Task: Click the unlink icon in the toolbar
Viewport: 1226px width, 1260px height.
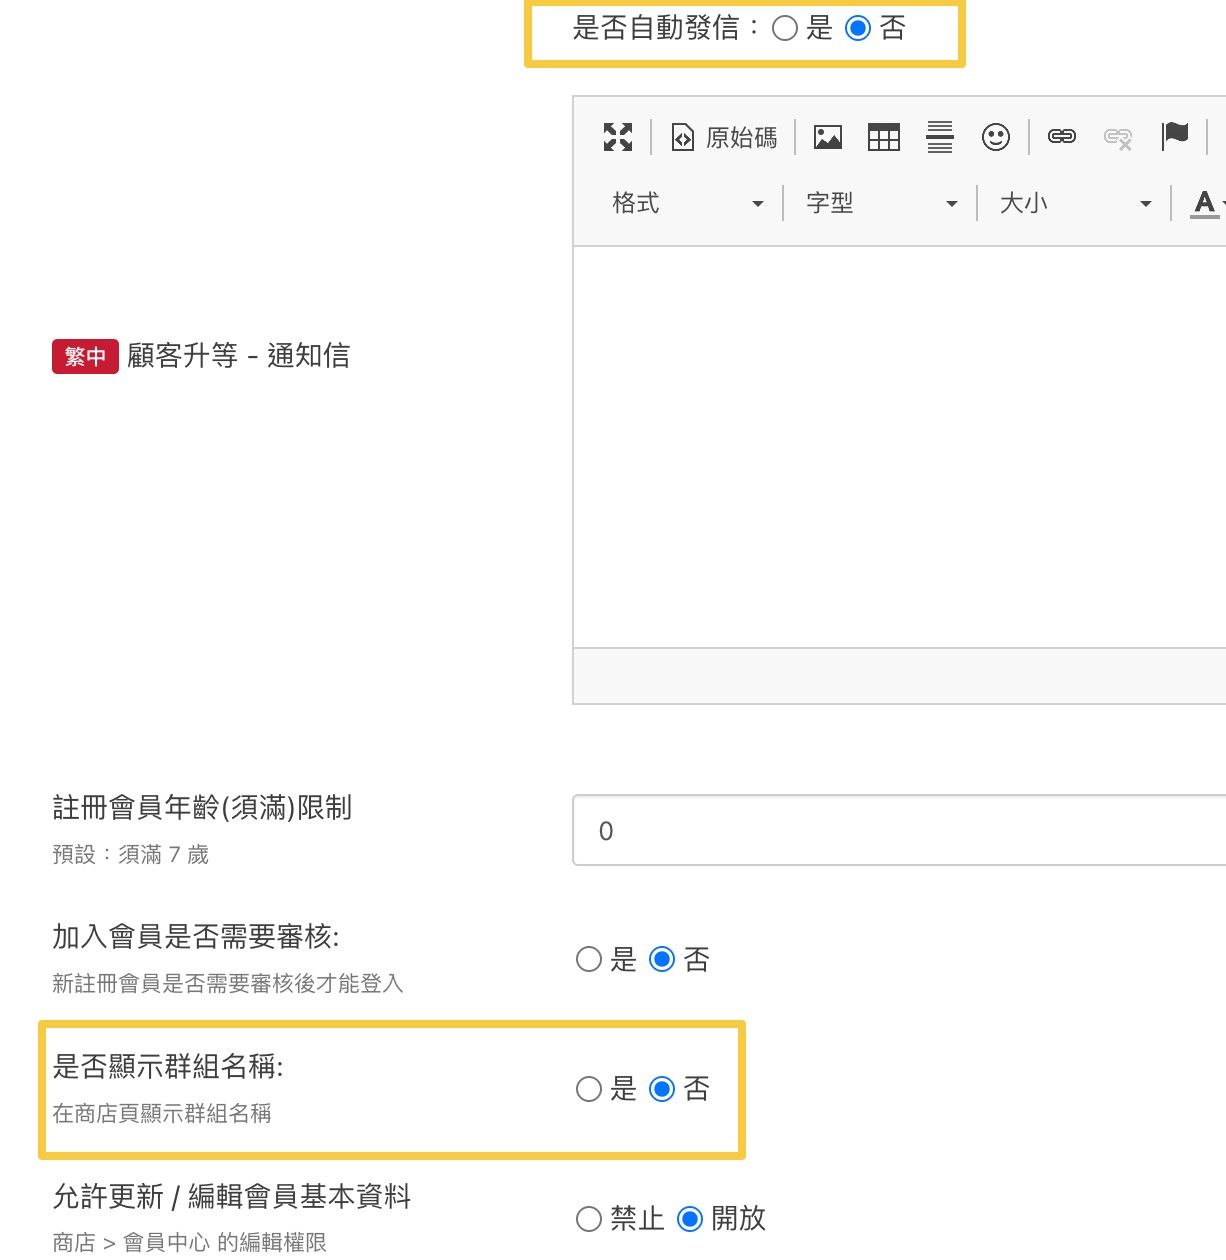Action: [1118, 137]
